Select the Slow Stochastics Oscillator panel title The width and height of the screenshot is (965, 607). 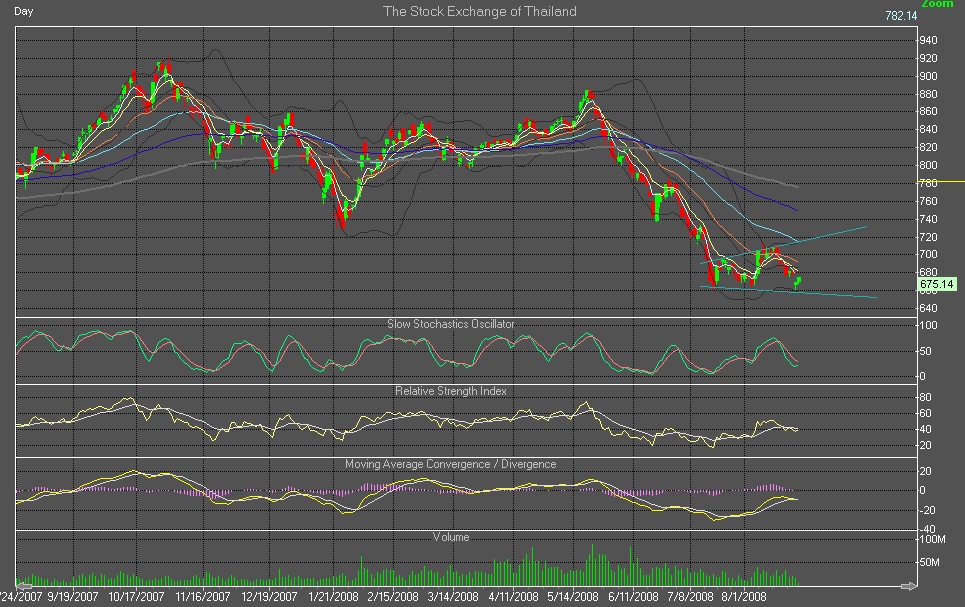450,324
